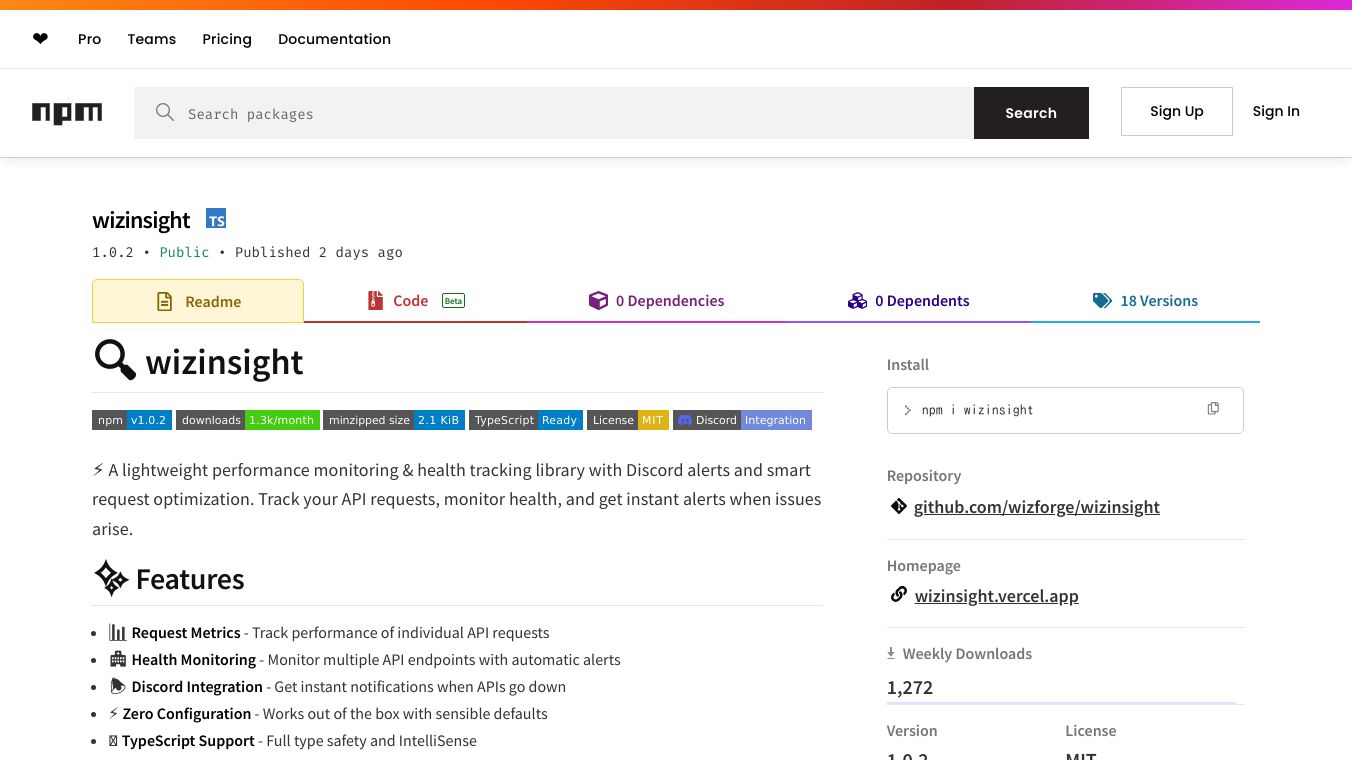Click the large magnifier README heading icon
The height and width of the screenshot is (760, 1352).
pyautogui.click(x=115, y=360)
